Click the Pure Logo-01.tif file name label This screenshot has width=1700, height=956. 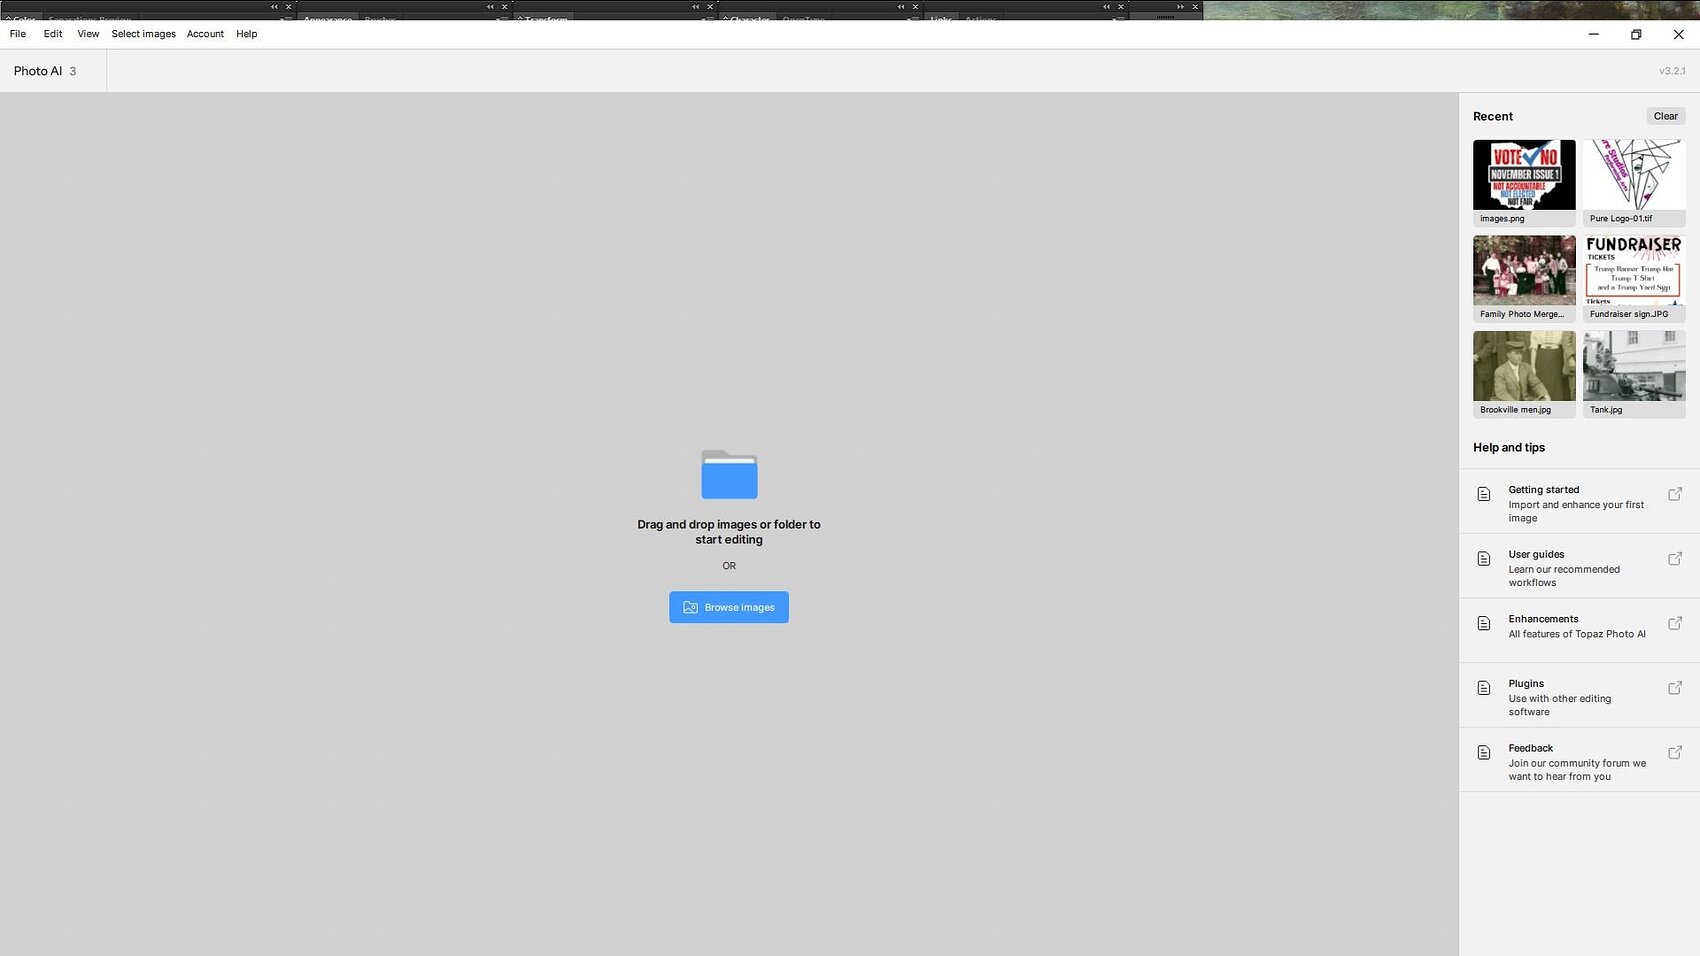click(1621, 219)
